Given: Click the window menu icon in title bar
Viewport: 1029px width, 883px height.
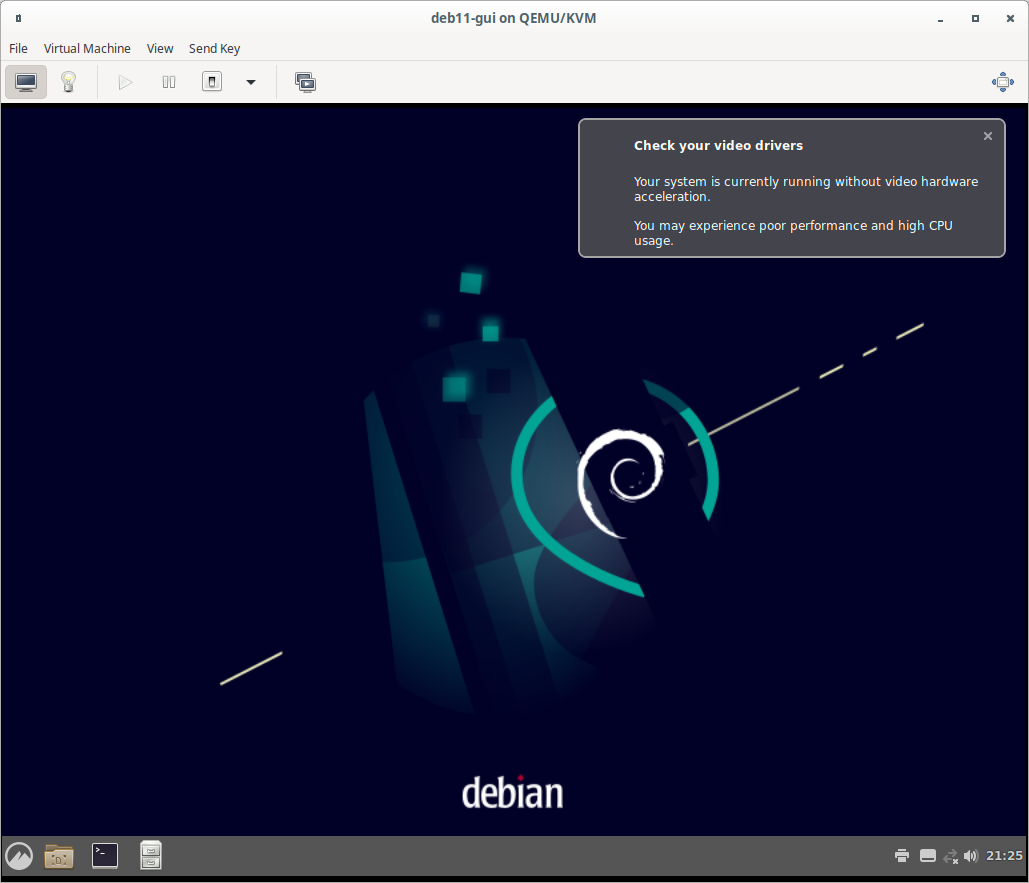Looking at the screenshot, I should click(18, 18).
